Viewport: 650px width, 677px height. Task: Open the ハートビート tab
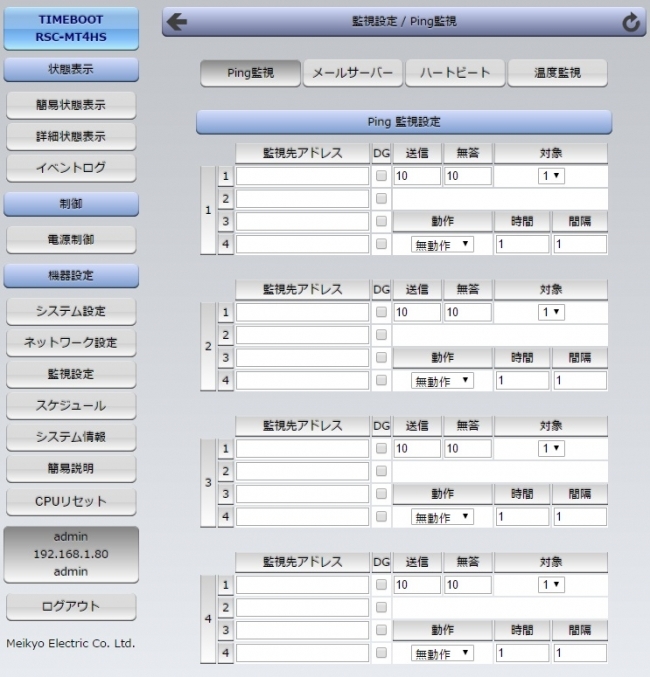pyautogui.click(x=454, y=73)
